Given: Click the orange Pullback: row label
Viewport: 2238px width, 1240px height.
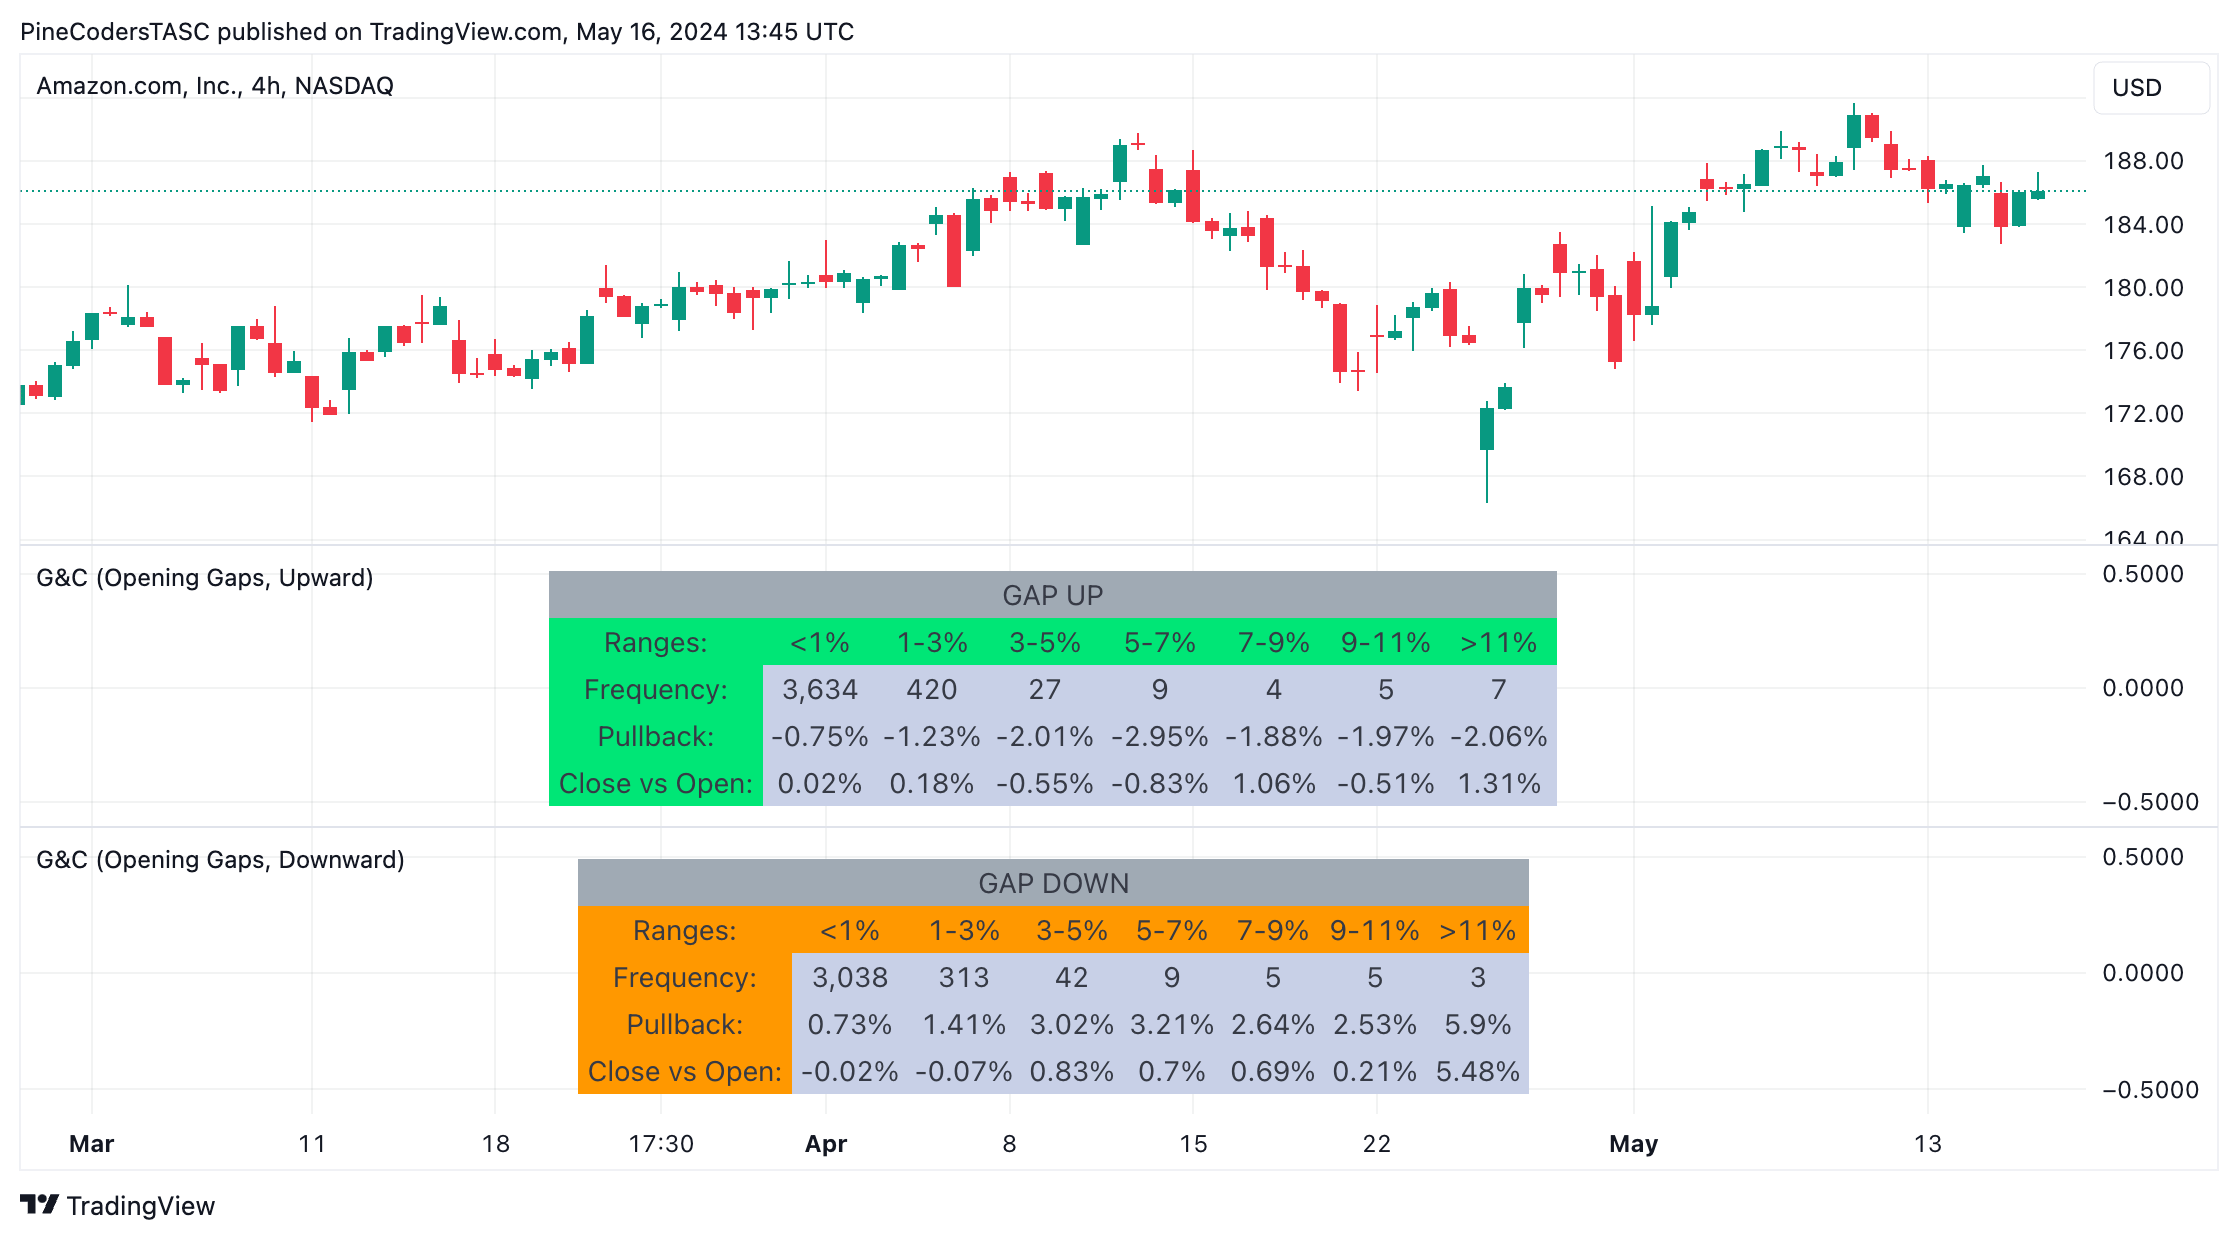Looking at the screenshot, I should click(x=685, y=1024).
